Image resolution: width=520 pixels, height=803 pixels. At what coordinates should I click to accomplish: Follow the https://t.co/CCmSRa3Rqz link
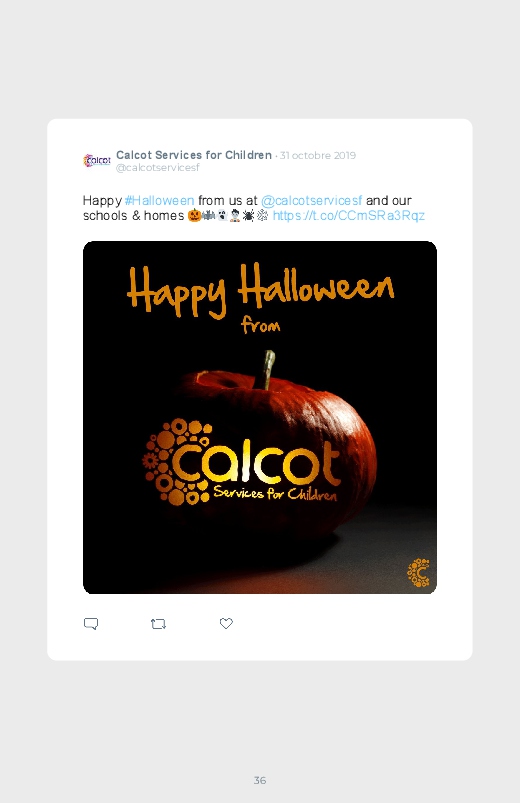click(x=348, y=215)
